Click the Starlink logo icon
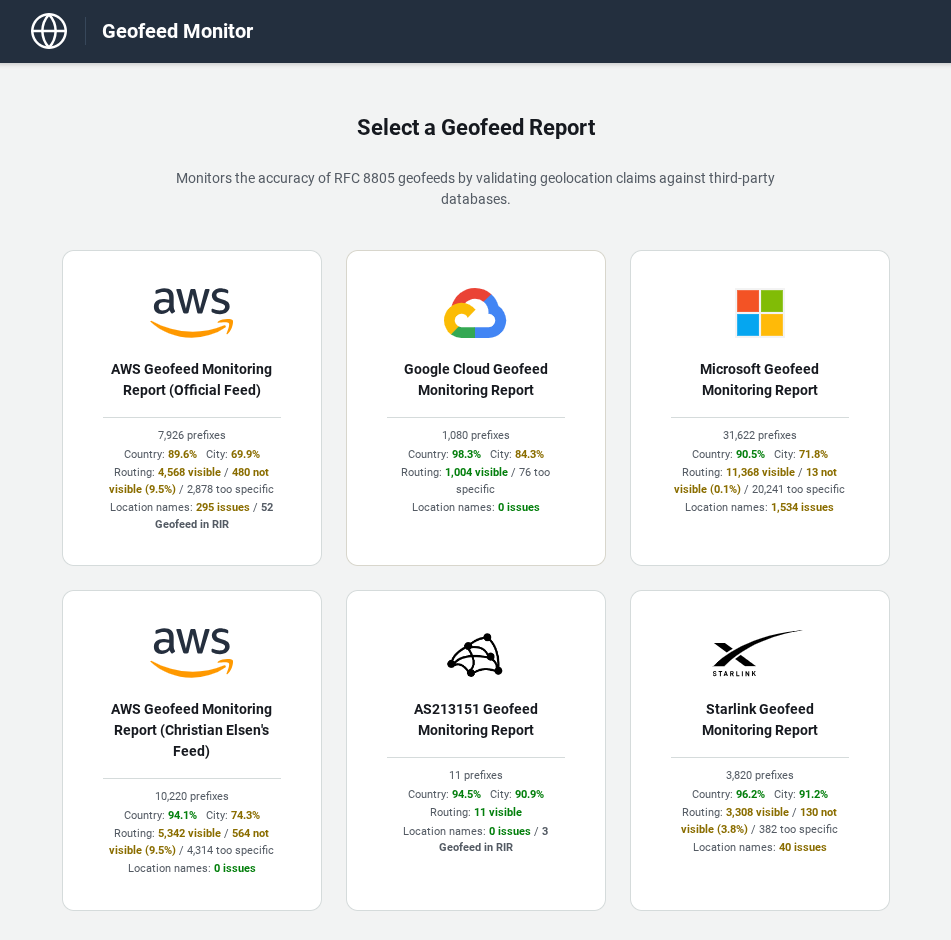 pyautogui.click(x=757, y=653)
